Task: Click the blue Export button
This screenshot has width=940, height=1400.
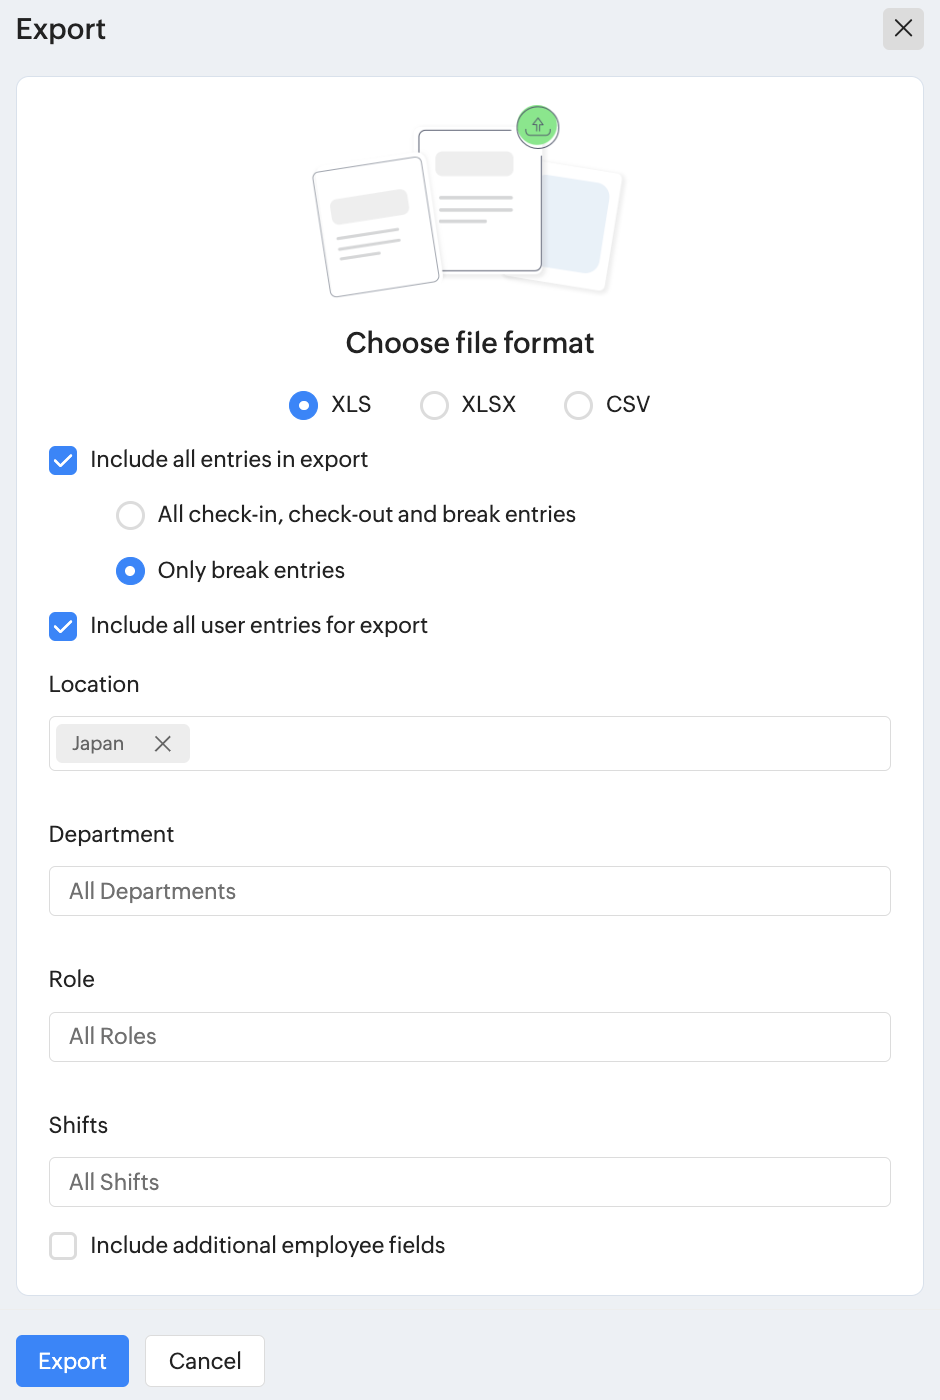Action: pos(72,1361)
